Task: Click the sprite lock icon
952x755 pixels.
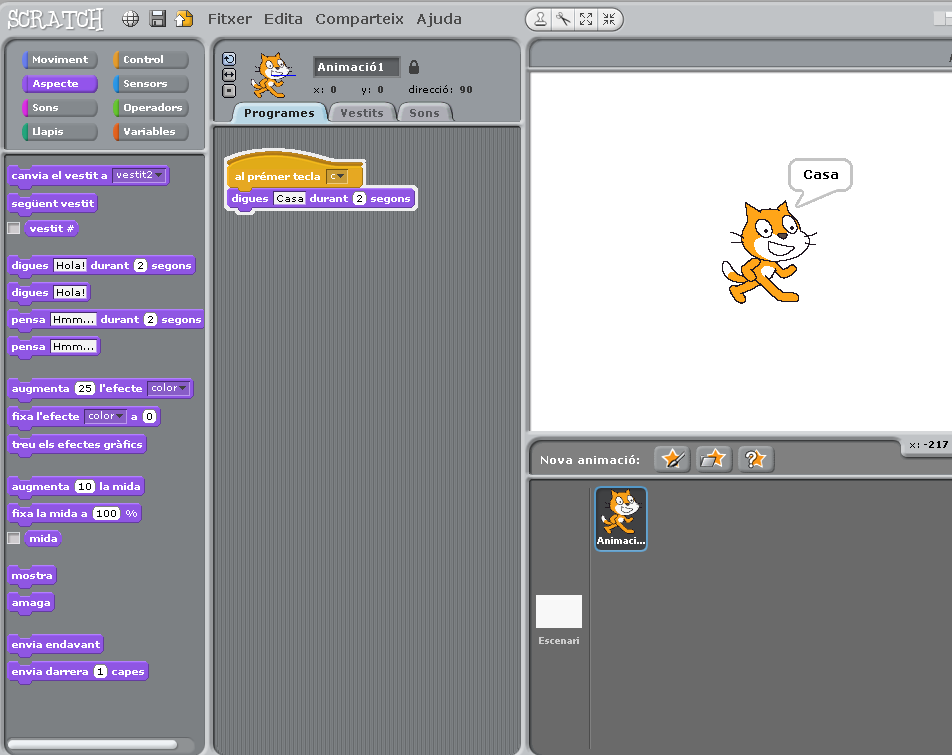Action: pos(413,67)
